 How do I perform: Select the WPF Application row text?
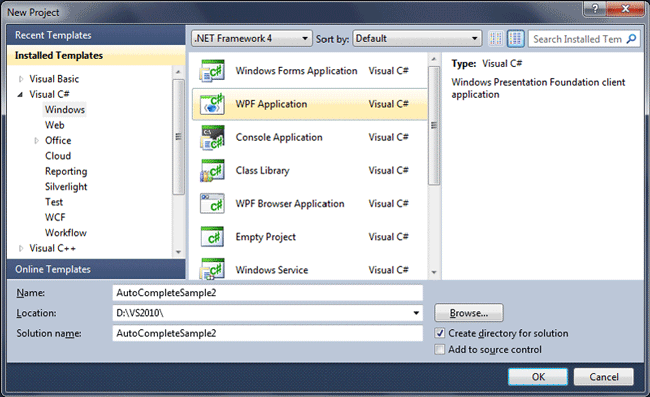[x=271, y=104]
